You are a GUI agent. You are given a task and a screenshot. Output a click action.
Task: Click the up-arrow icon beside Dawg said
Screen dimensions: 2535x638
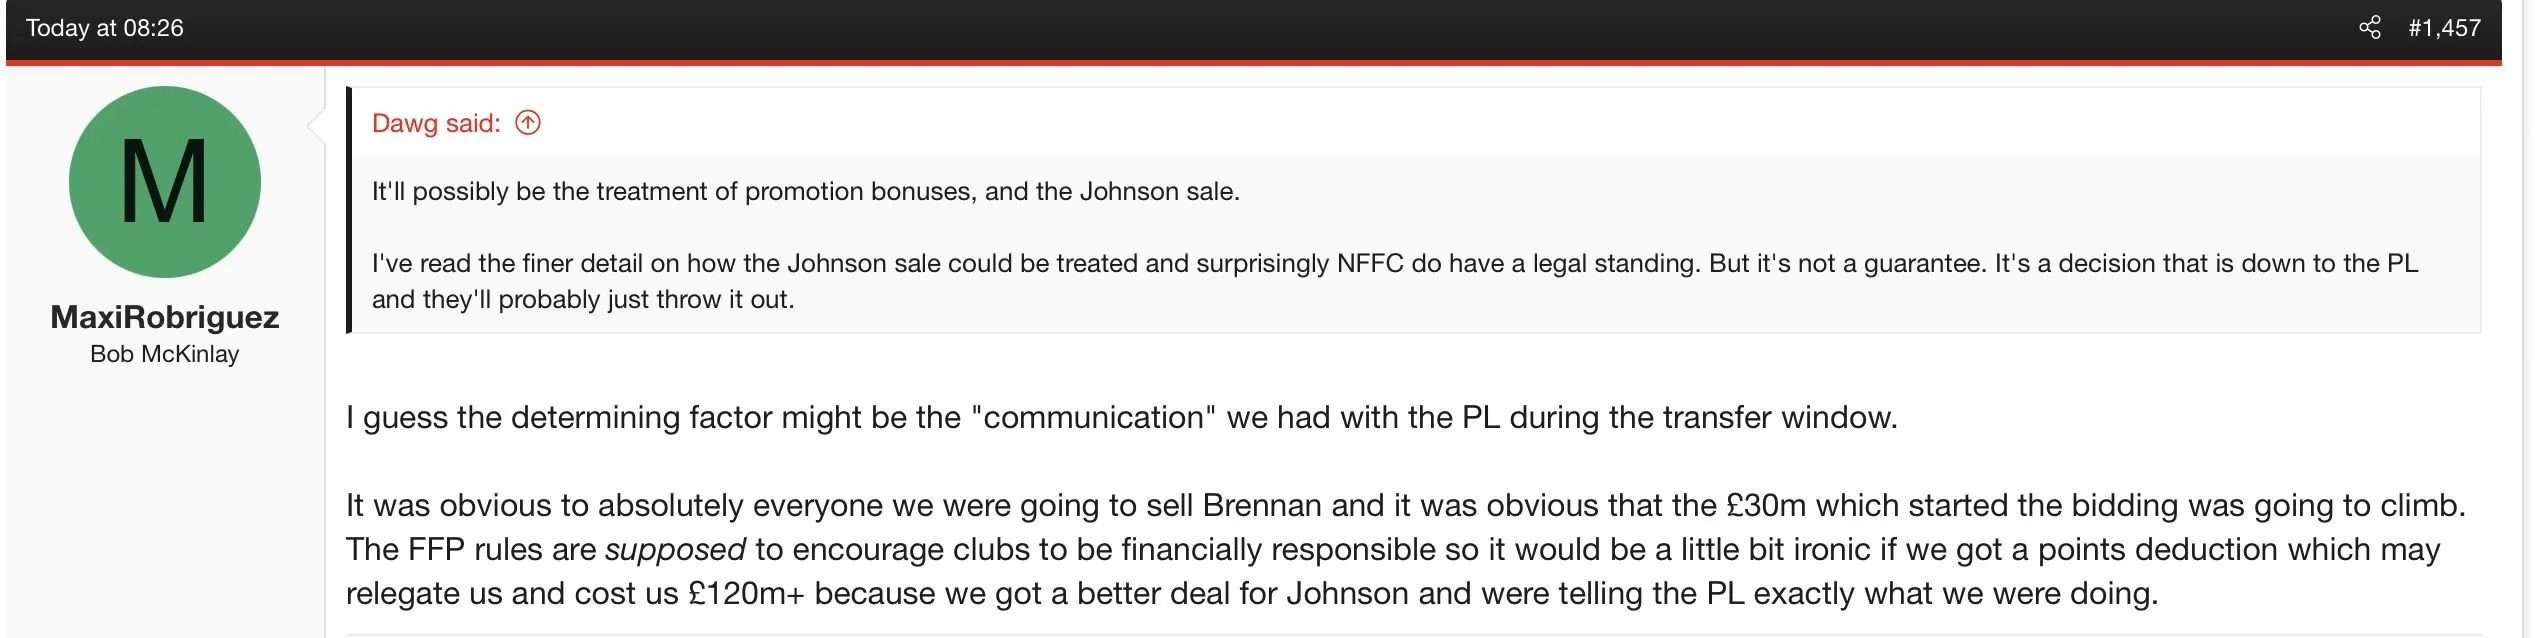coord(528,123)
